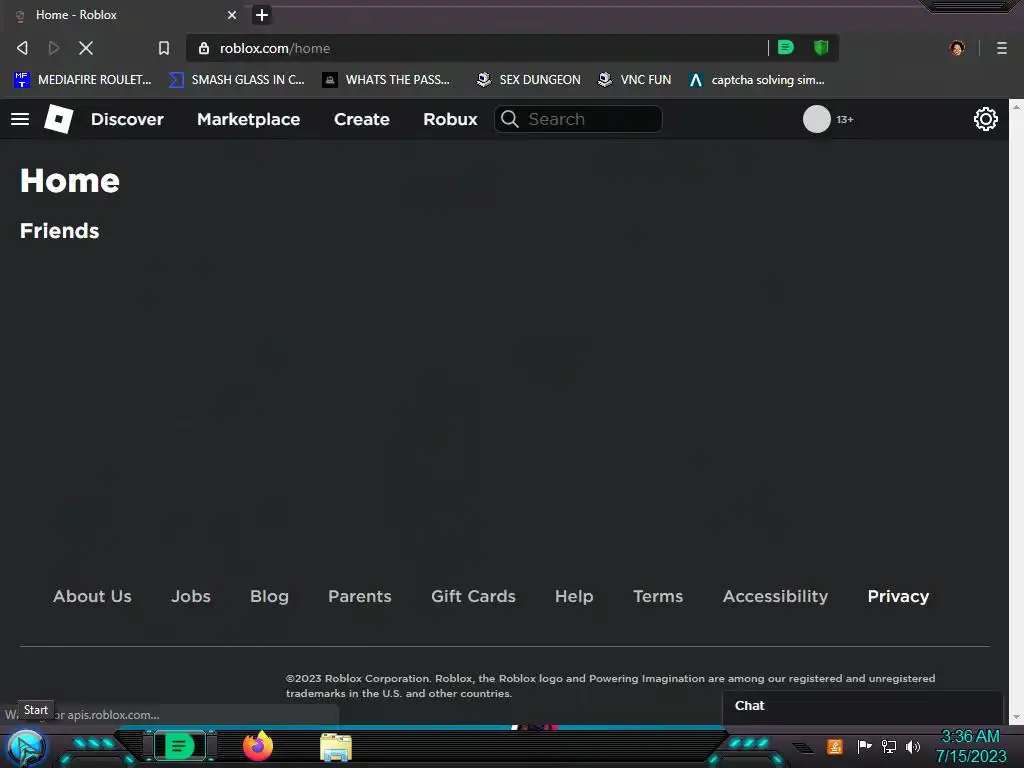Image resolution: width=1024 pixels, height=768 pixels.
Task: Open Robux in Roblox navbar
Action: tap(450, 119)
